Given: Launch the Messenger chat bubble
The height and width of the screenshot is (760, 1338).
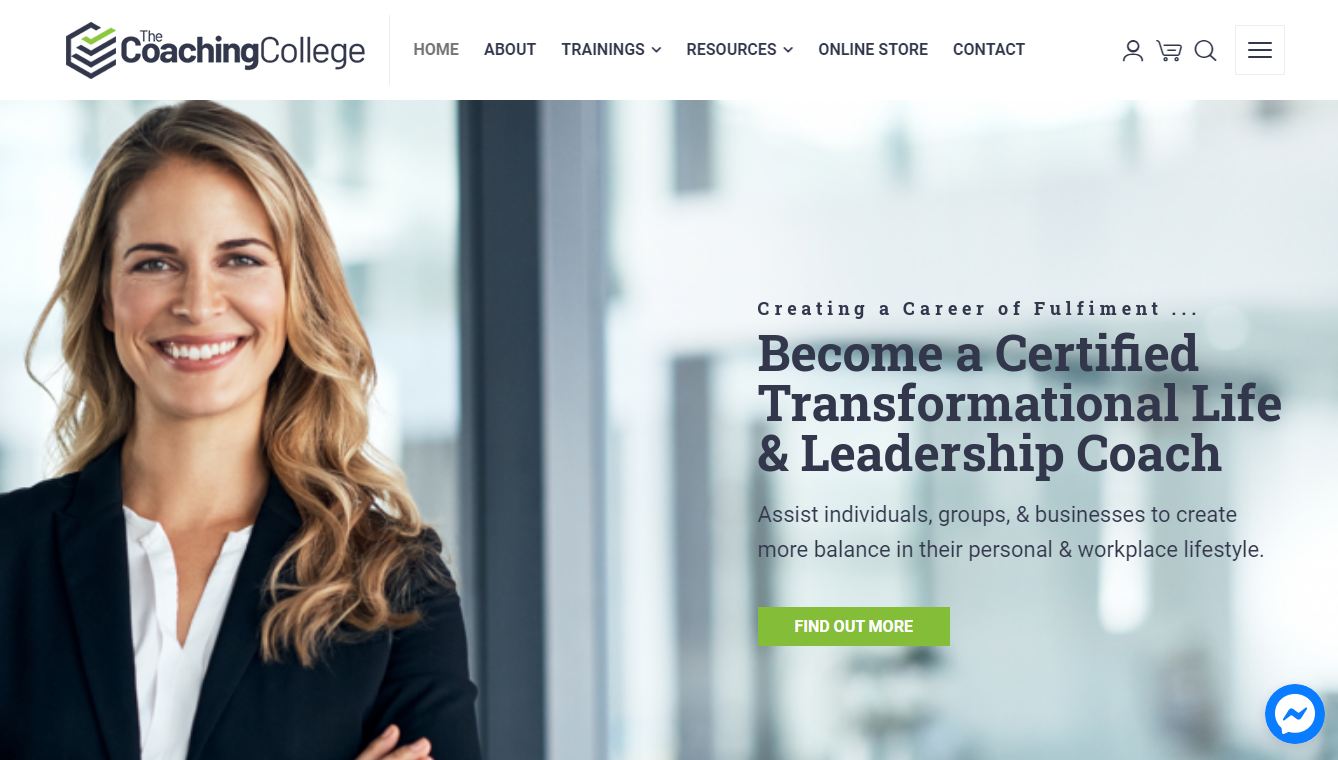Looking at the screenshot, I should point(1295,714).
